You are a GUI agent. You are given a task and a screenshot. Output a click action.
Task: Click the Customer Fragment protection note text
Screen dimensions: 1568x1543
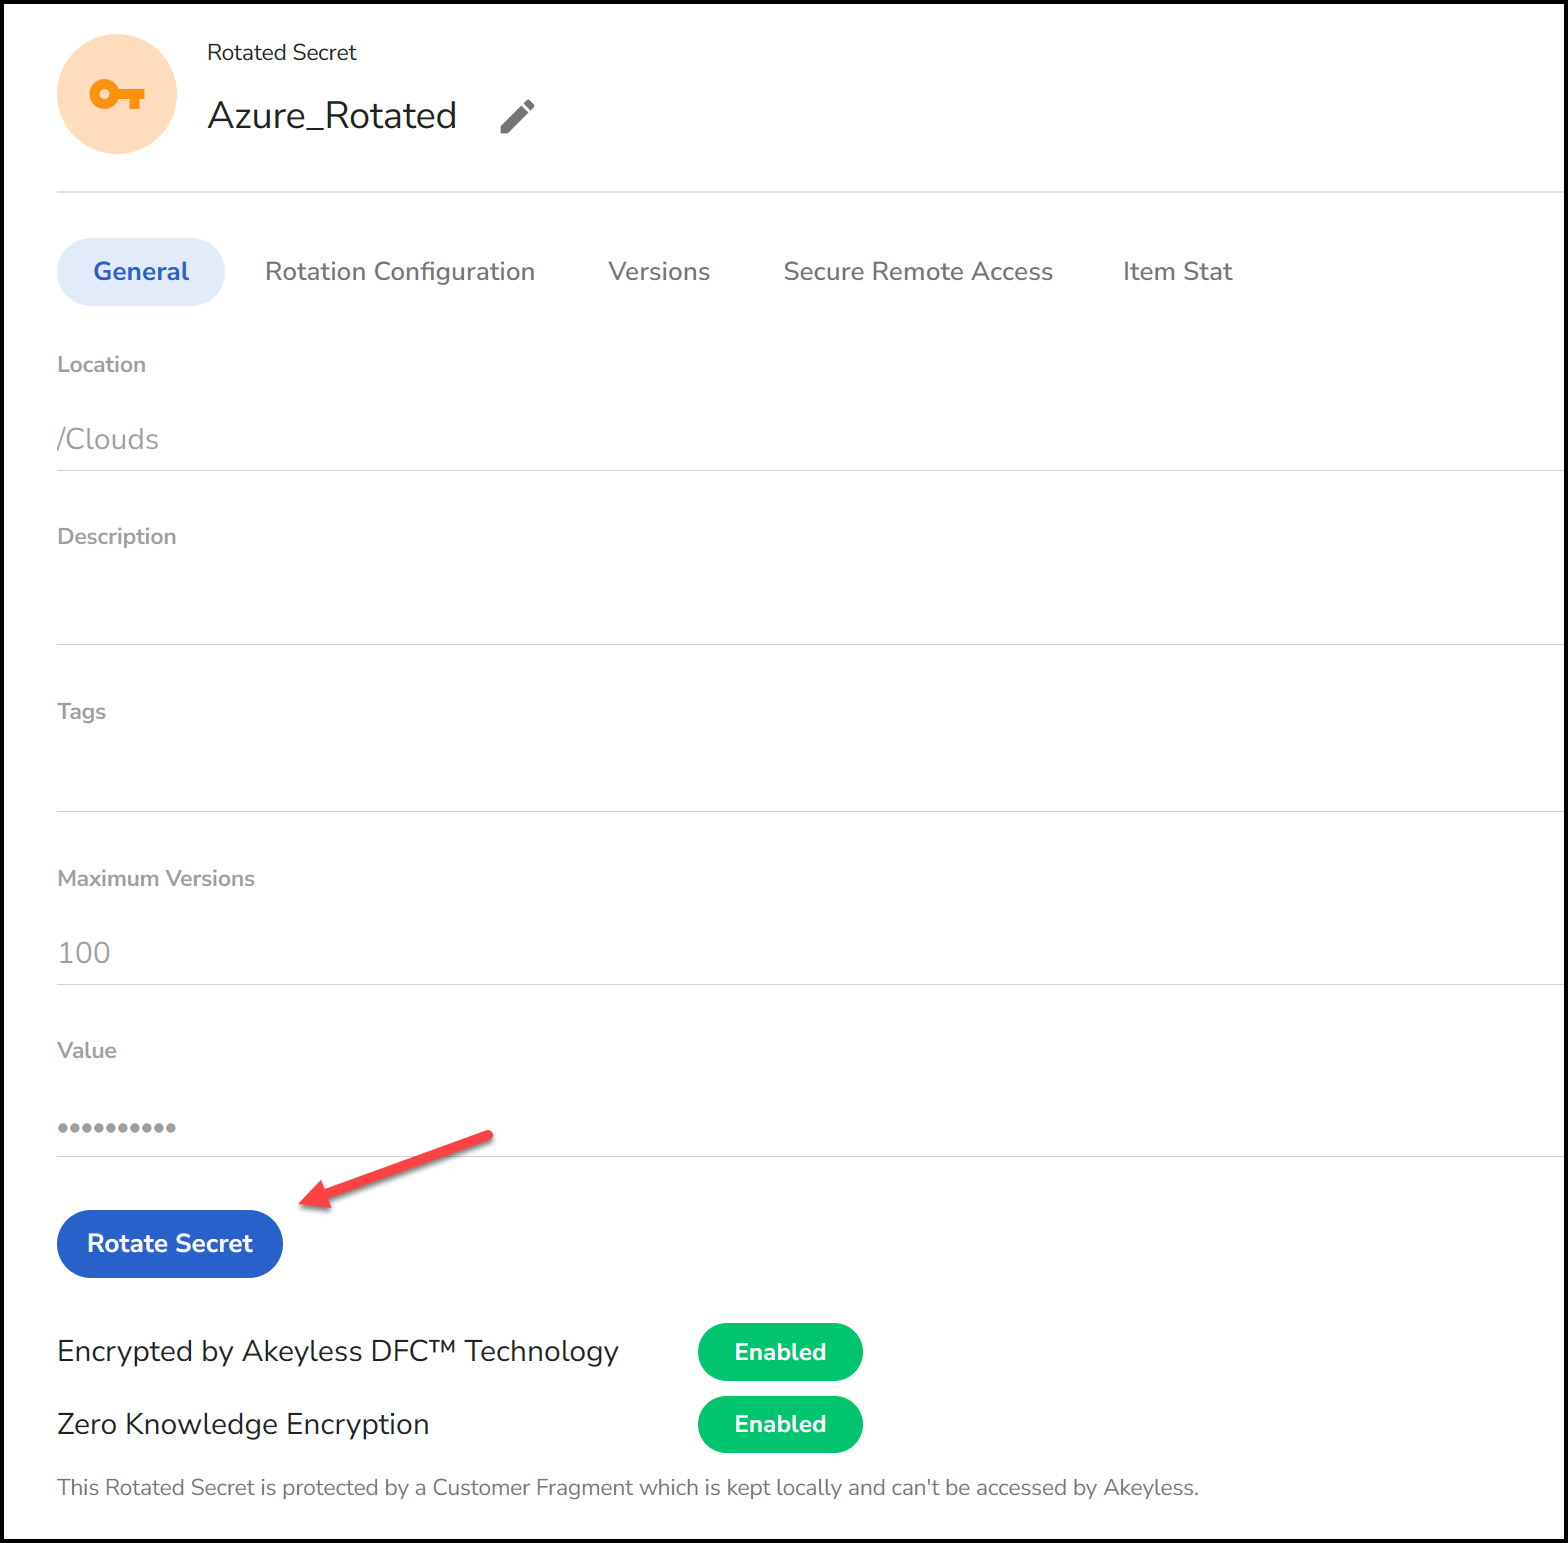point(628,1487)
